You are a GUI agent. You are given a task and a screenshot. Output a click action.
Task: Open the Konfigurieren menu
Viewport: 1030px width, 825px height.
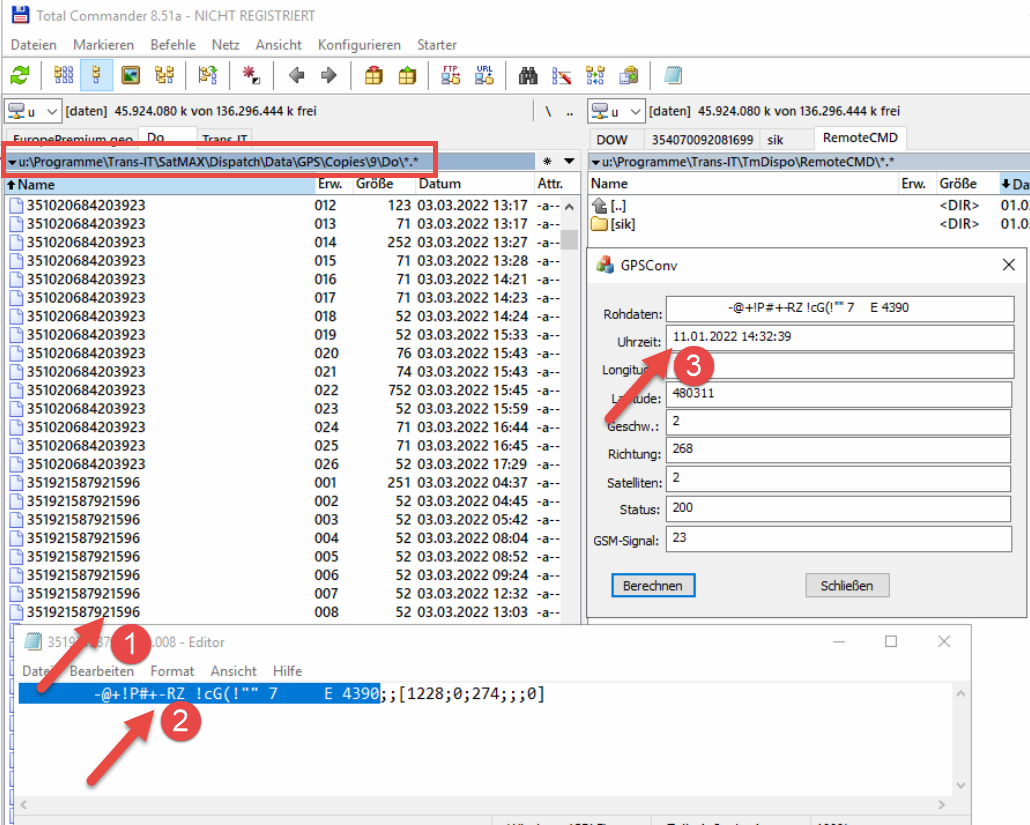click(359, 45)
